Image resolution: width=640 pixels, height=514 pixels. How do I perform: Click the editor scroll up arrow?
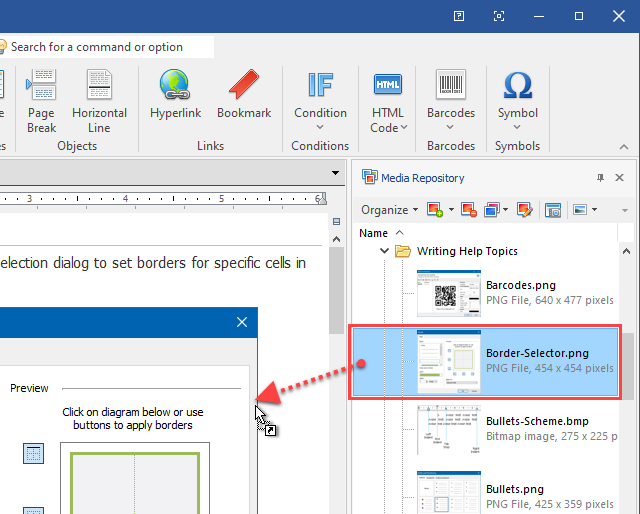[x=336, y=239]
